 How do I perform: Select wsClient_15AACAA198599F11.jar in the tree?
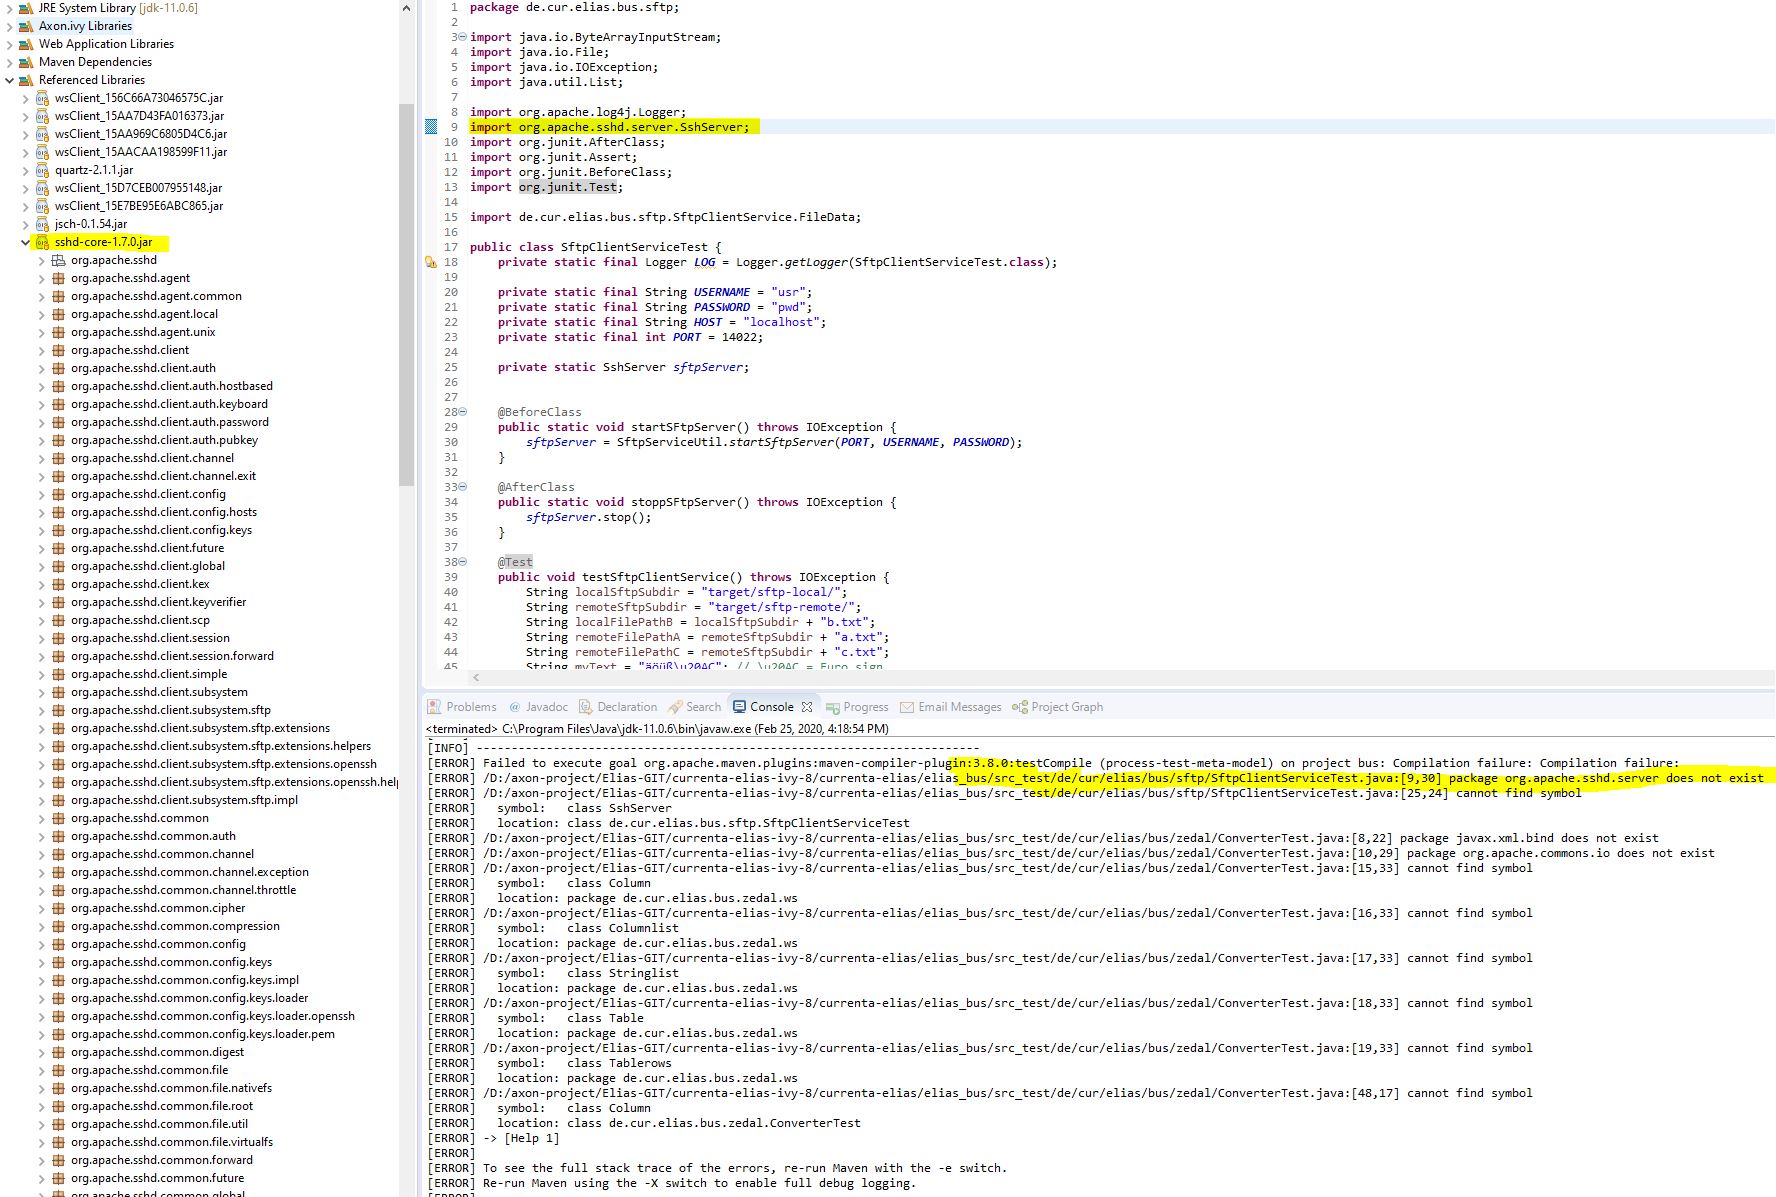point(141,152)
